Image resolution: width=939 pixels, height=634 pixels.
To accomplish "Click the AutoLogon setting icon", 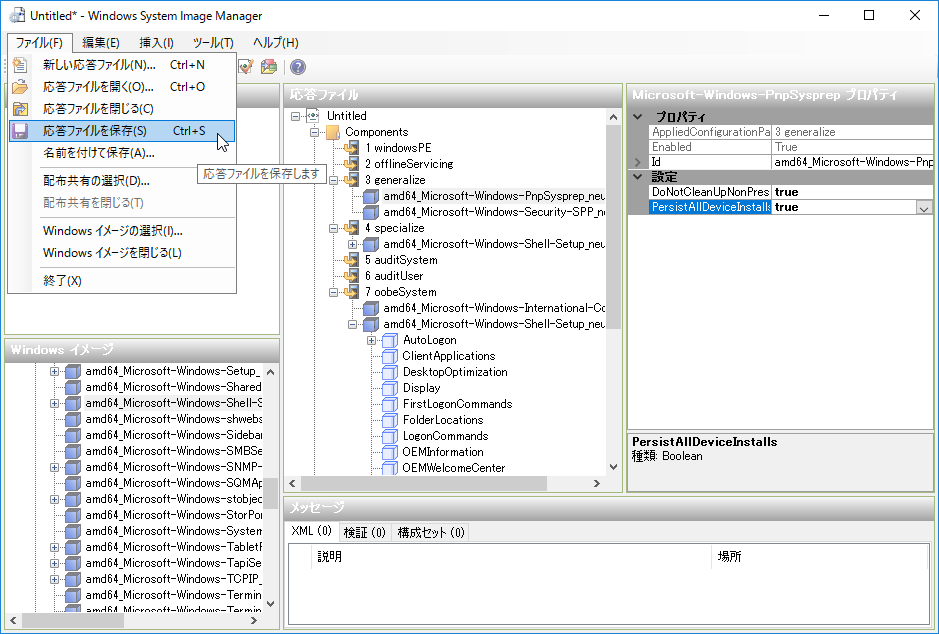I will pos(390,340).
